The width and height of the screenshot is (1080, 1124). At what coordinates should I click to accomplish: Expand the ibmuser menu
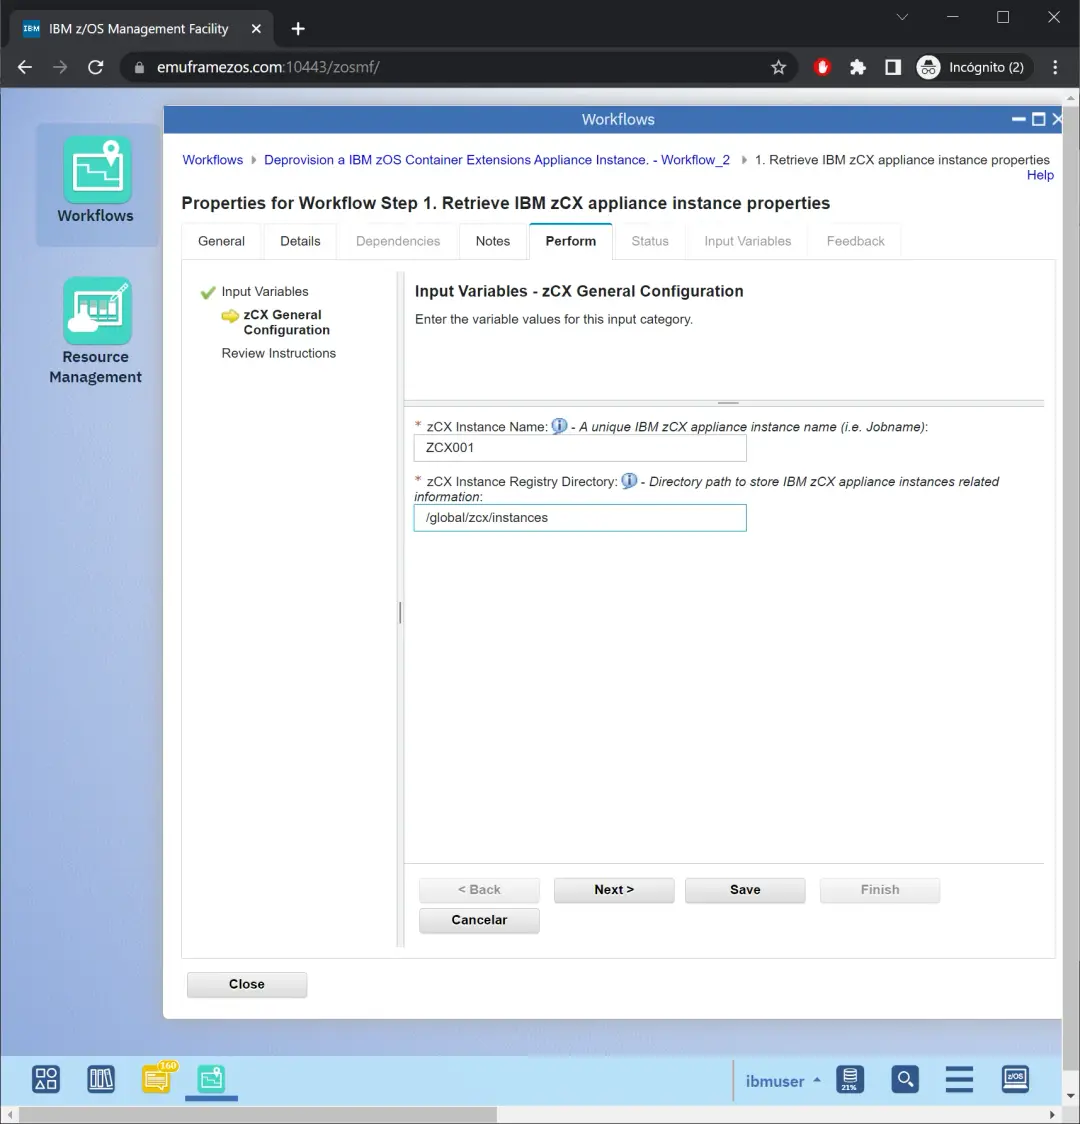pos(783,1081)
